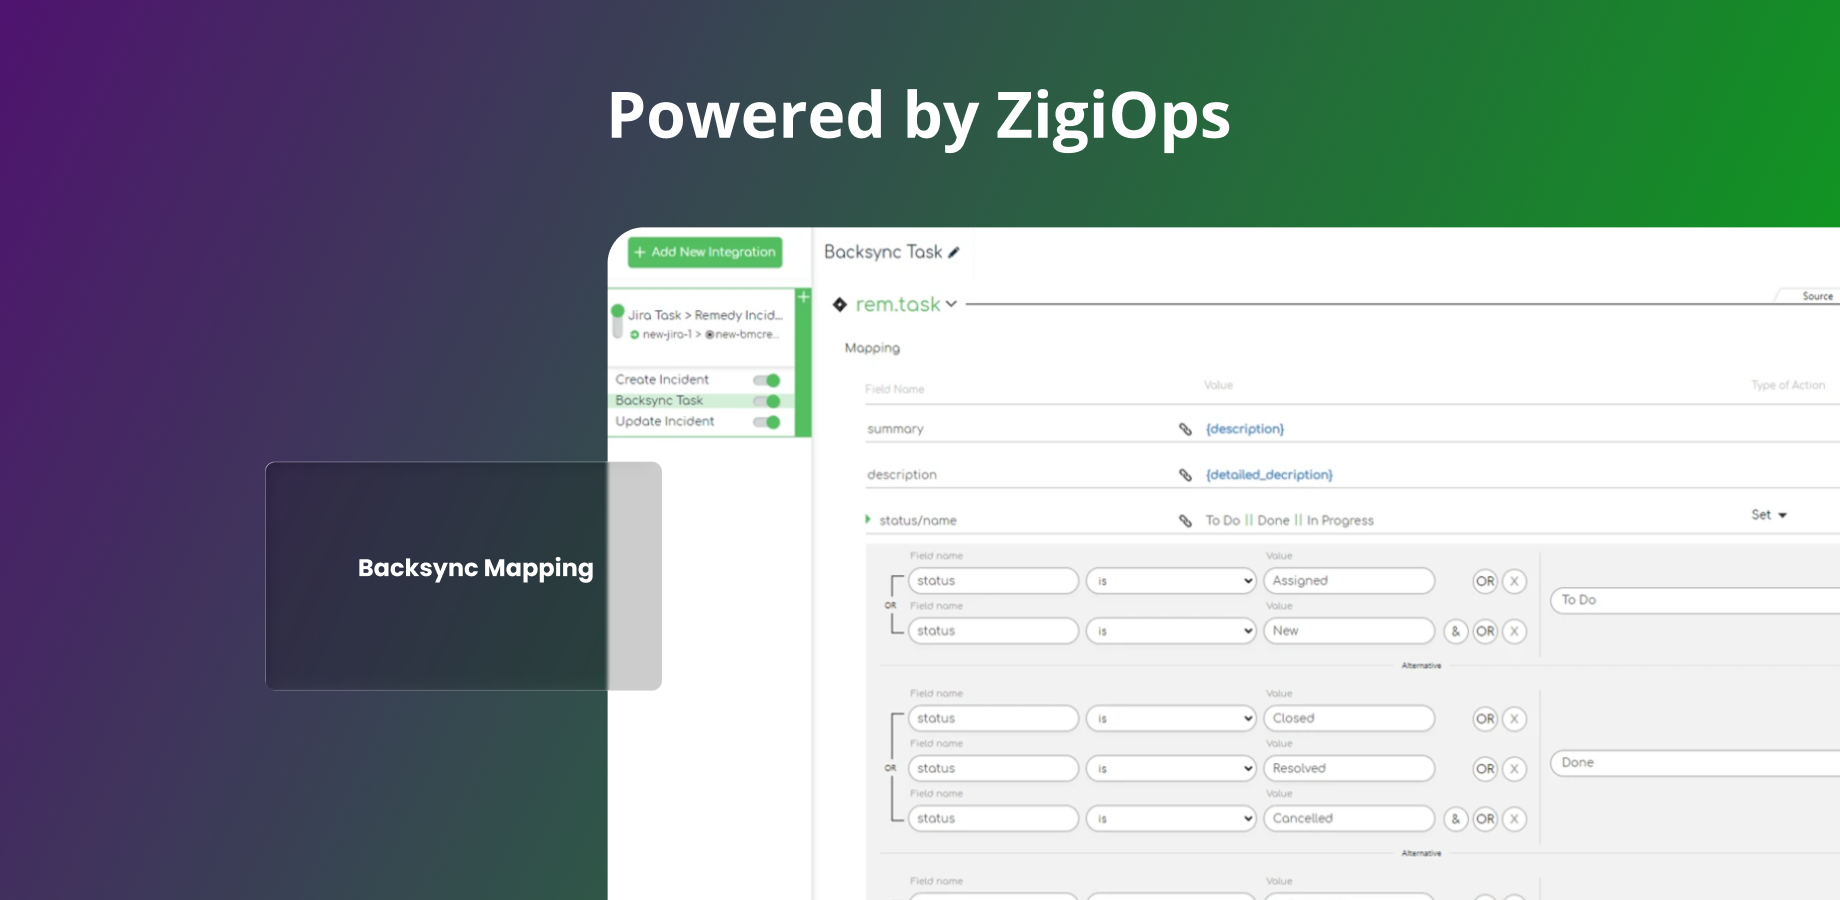Click the & icon next to the New condition
The image size is (1840, 900).
click(1456, 631)
